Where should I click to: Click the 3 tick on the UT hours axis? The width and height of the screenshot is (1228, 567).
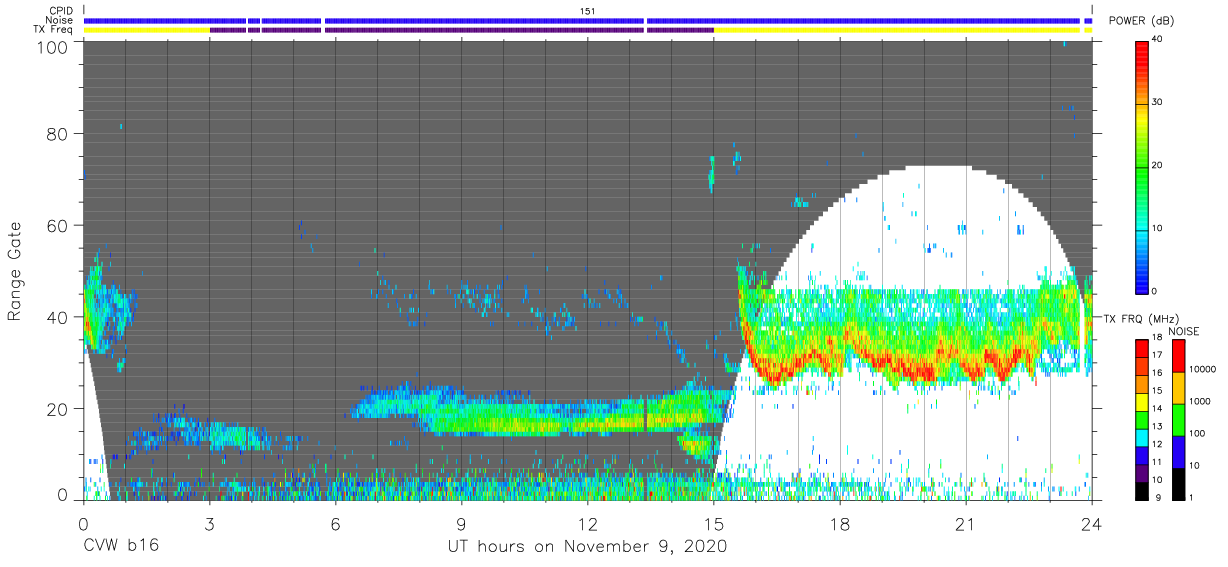[x=209, y=522]
